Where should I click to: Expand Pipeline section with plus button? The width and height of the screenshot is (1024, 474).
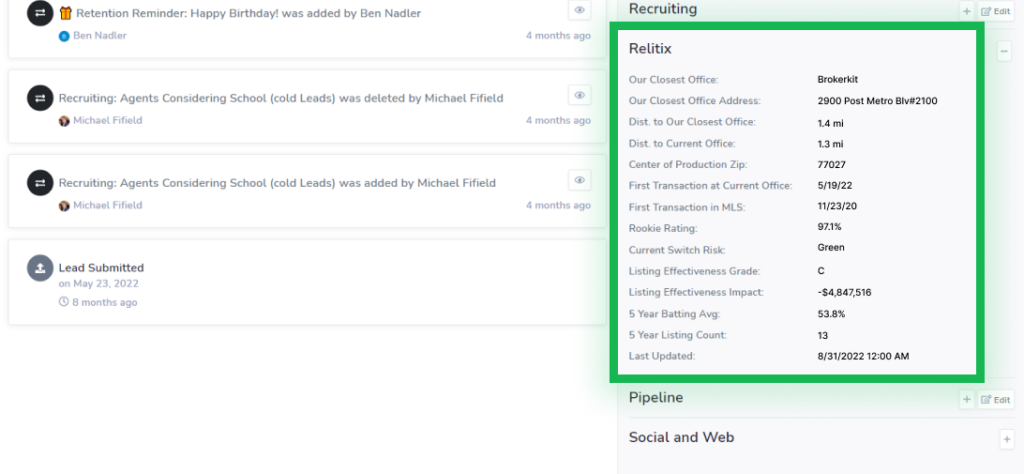(x=967, y=400)
